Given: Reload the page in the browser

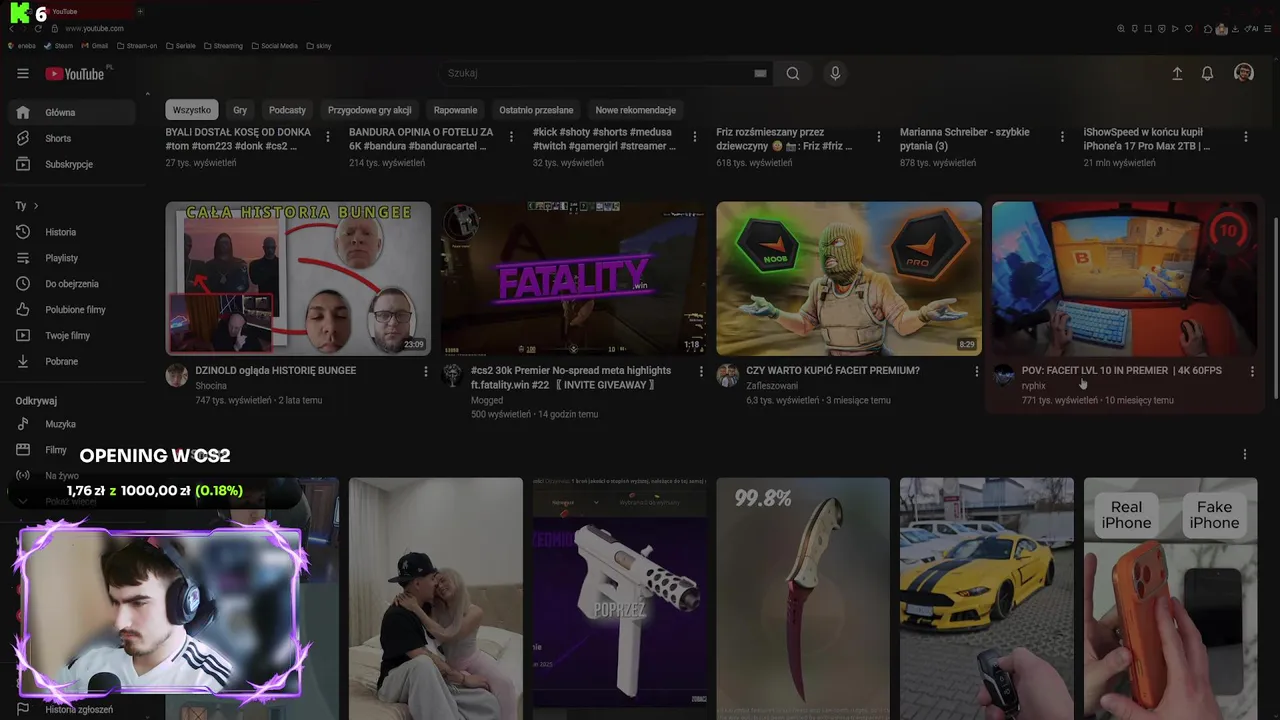Looking at the screenshot, I should [38, 28].
